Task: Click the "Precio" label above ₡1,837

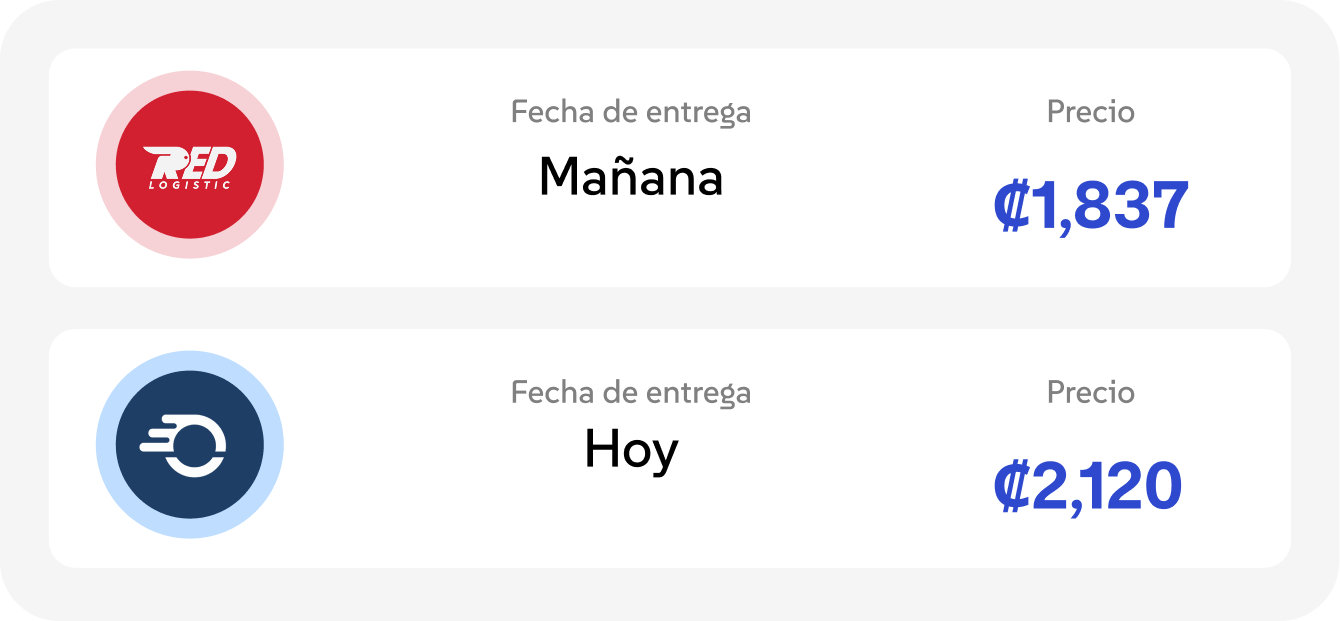Action: [1090, 112]
